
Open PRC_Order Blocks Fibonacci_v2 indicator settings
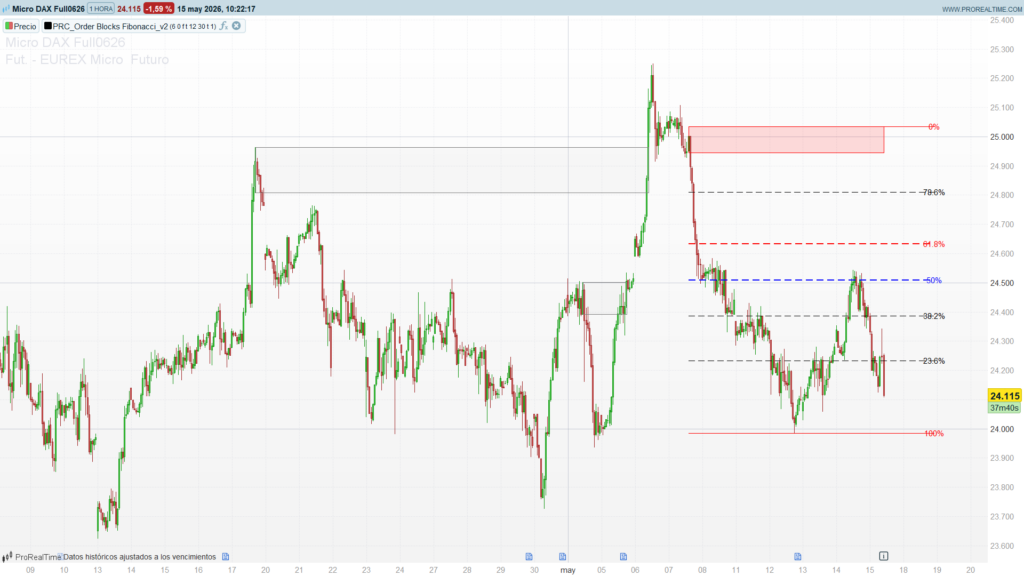pyautogui.click(x=110, y=26)
